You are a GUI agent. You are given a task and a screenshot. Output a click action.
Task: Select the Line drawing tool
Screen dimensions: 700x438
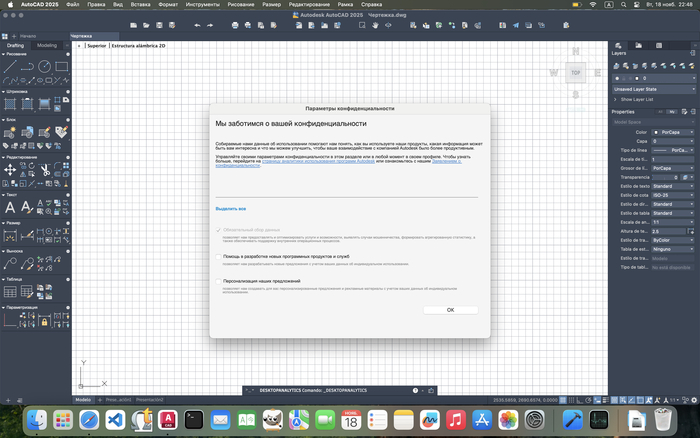tap(9, 66)
